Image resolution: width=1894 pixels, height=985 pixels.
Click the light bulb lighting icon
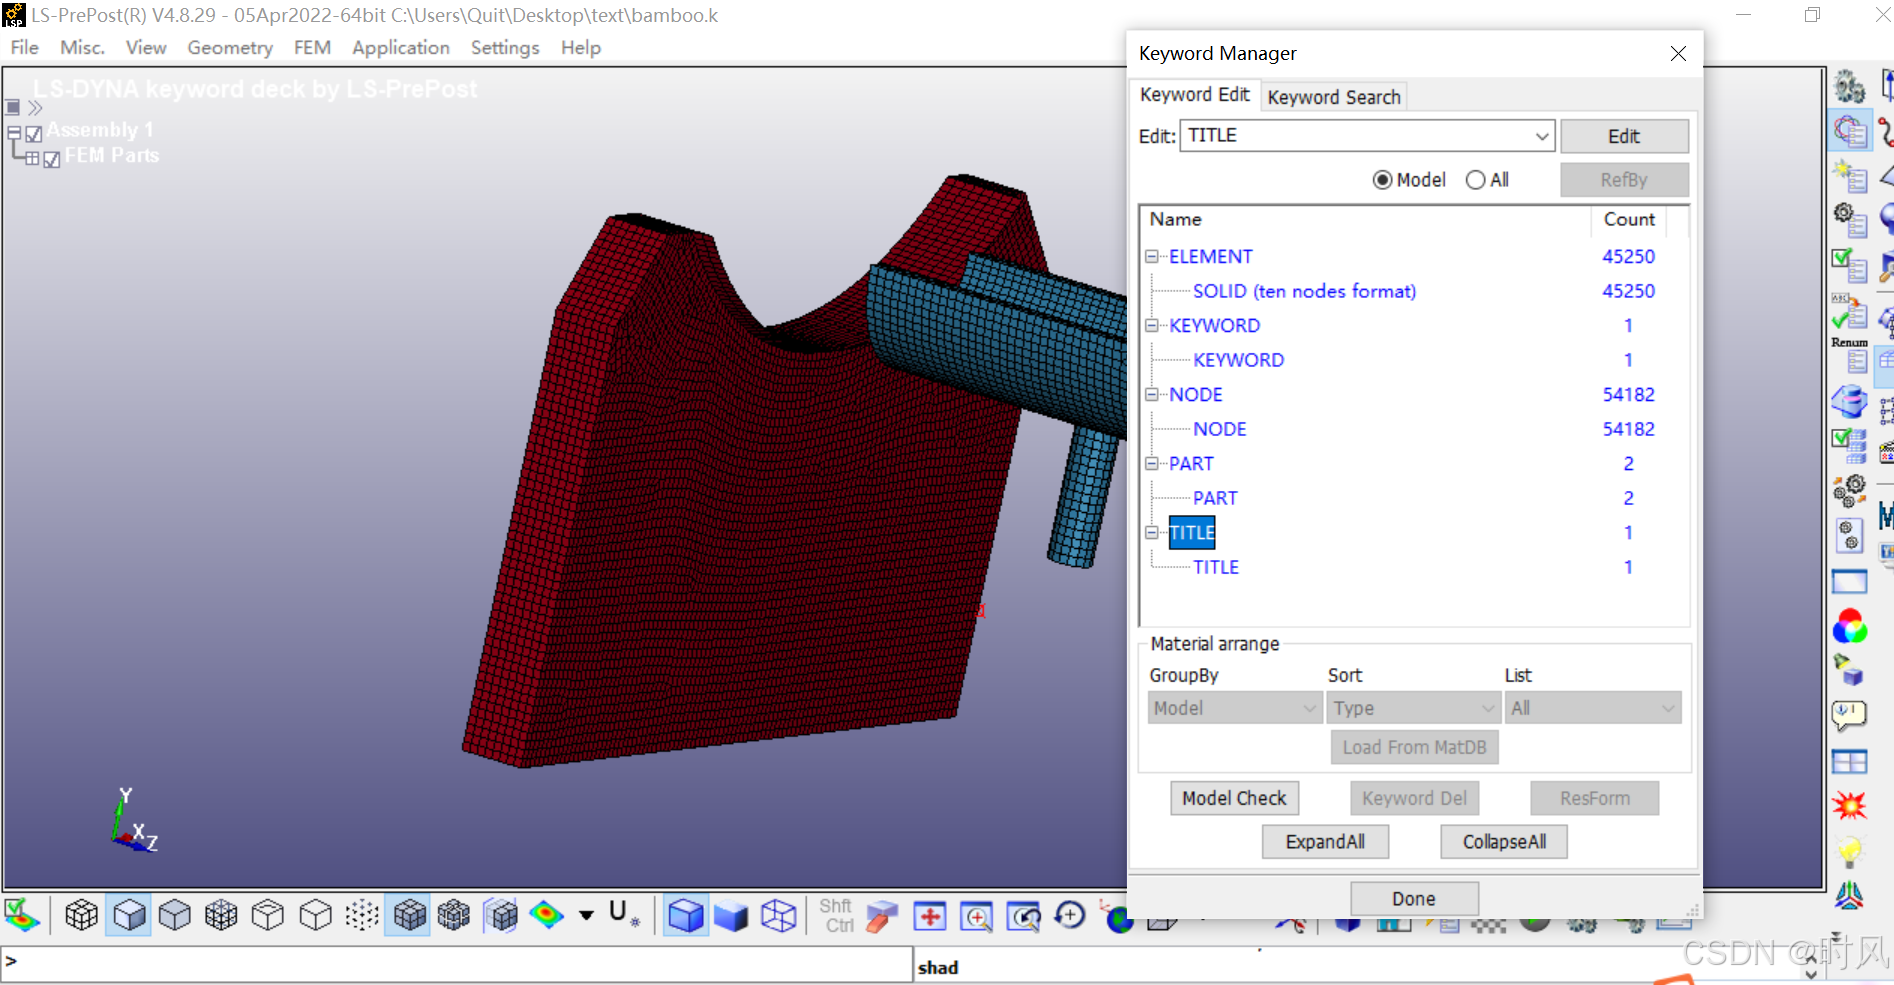(x=1850, y=851)
